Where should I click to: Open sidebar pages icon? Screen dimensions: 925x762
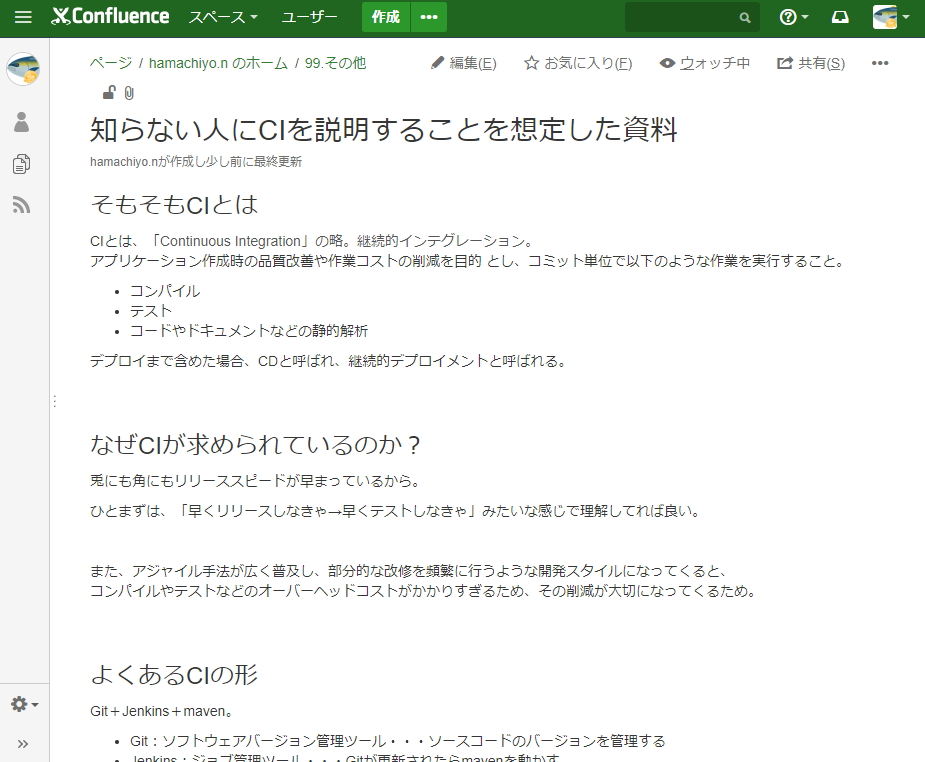pos(22,164)
